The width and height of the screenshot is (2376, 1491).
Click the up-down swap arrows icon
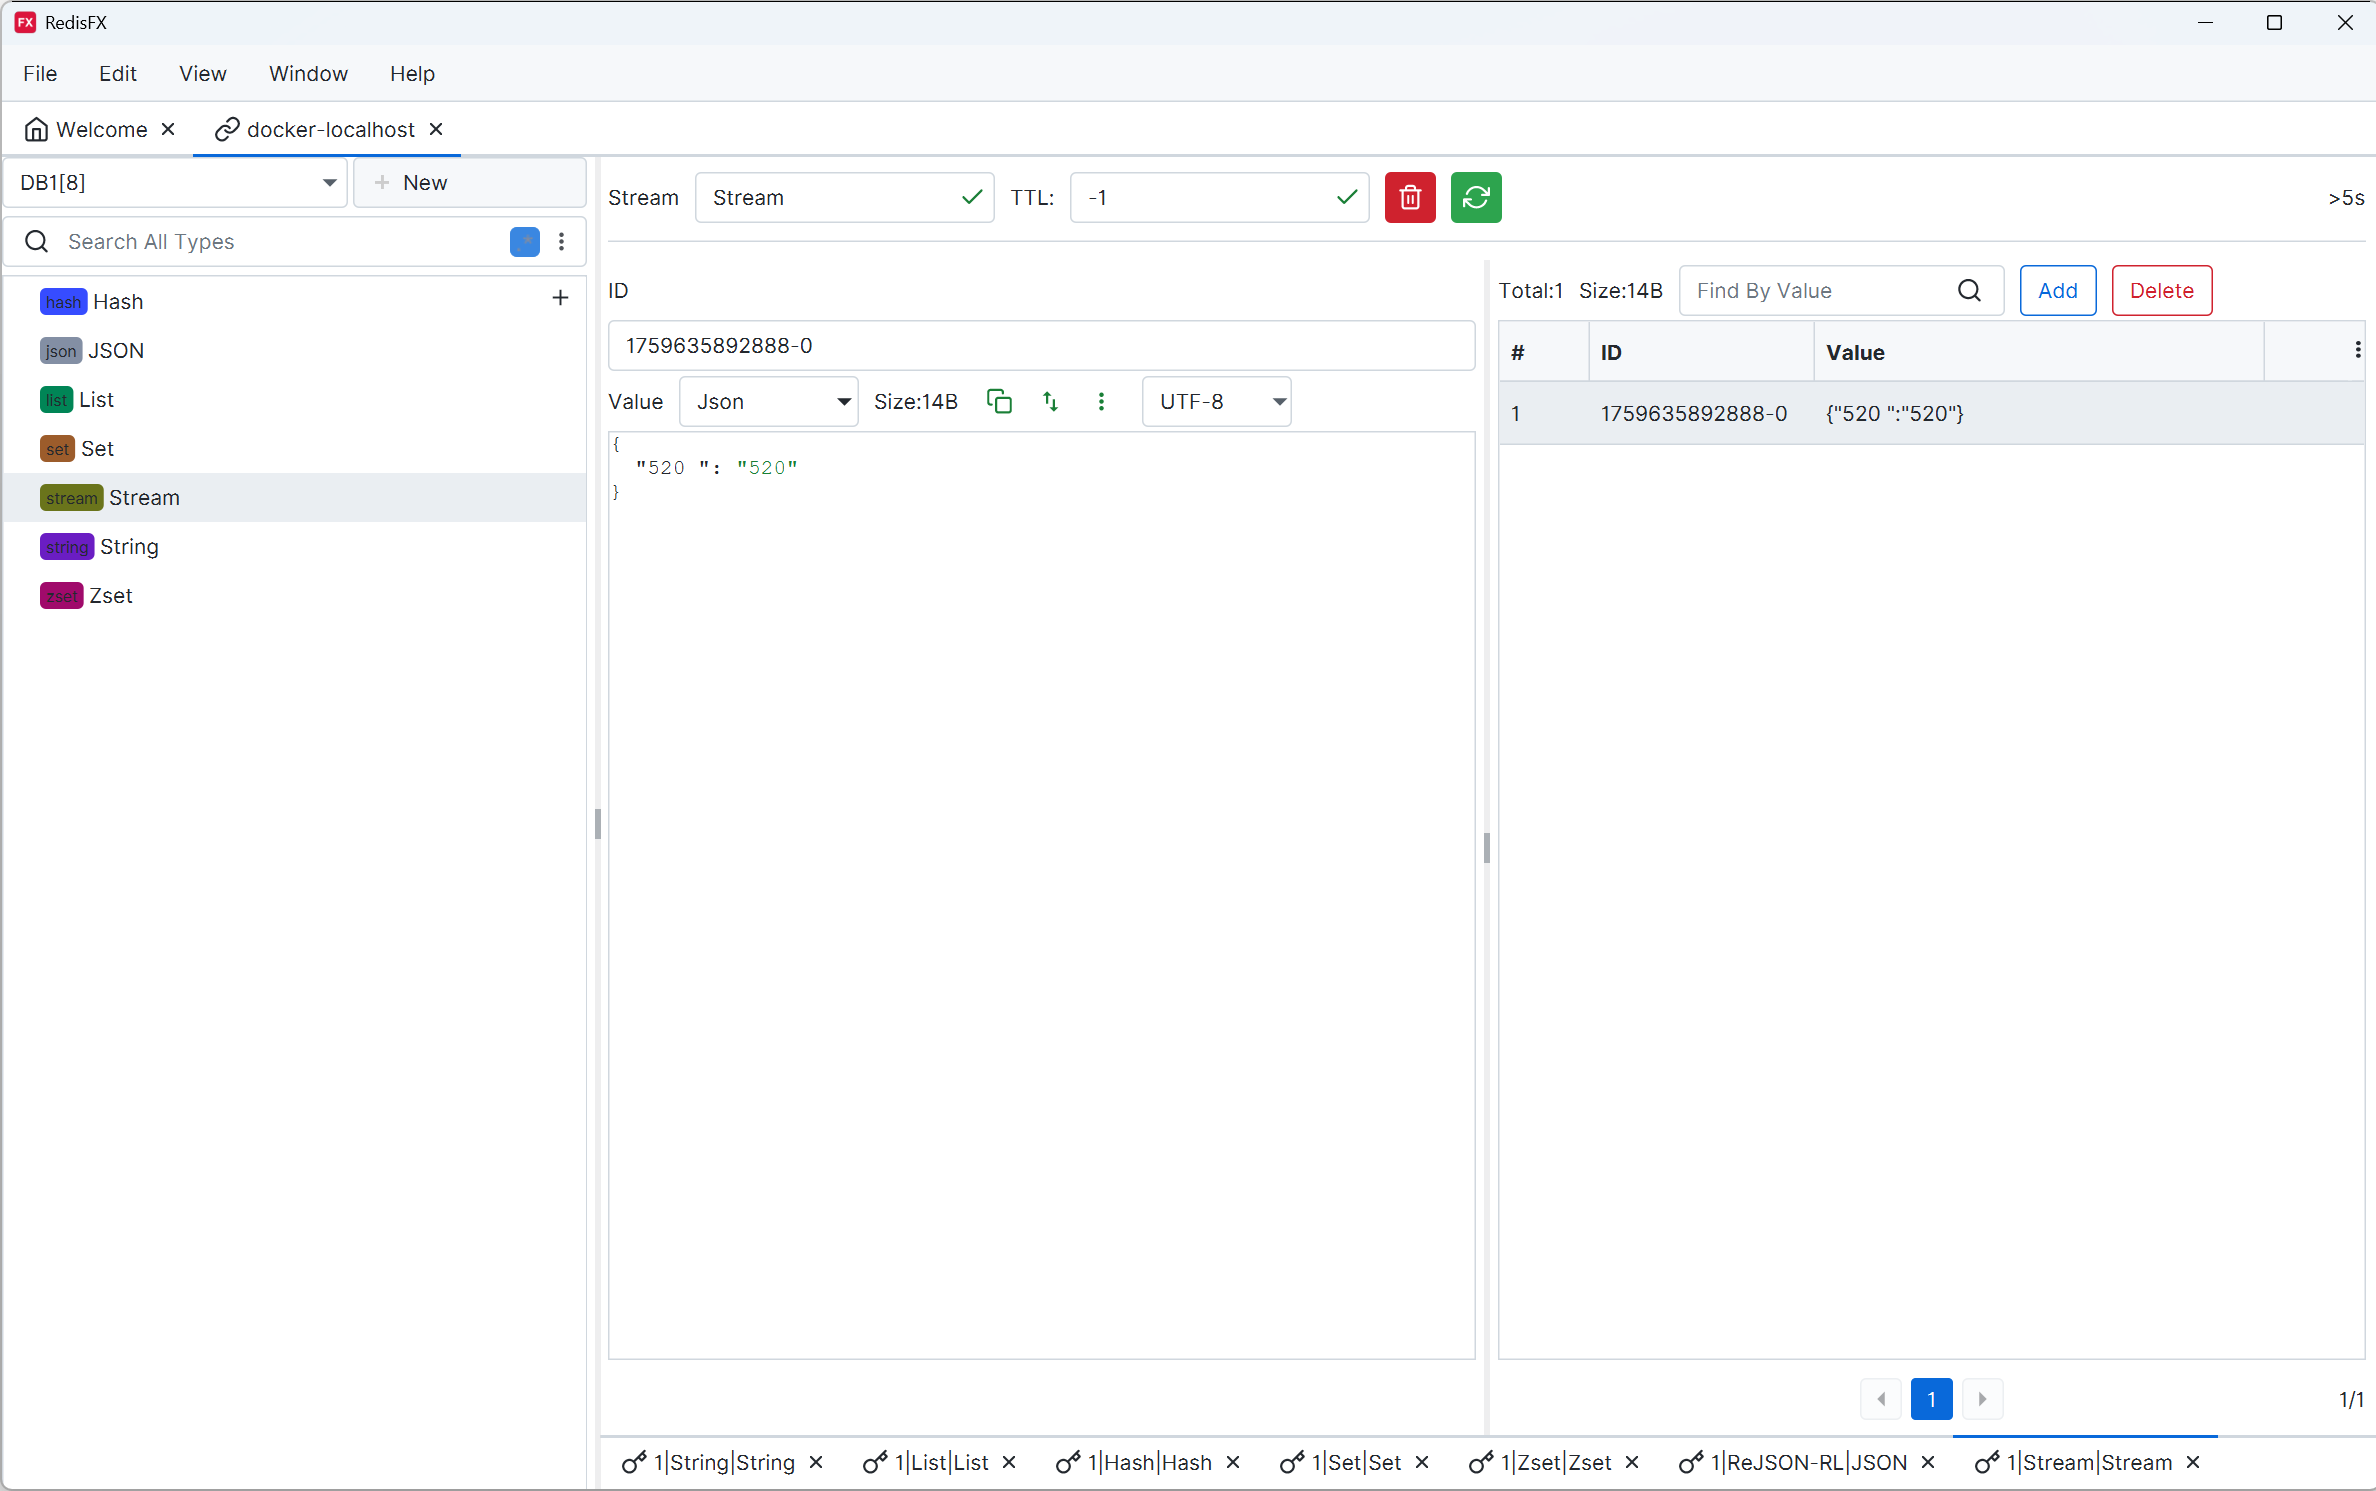coord(1050,401)
